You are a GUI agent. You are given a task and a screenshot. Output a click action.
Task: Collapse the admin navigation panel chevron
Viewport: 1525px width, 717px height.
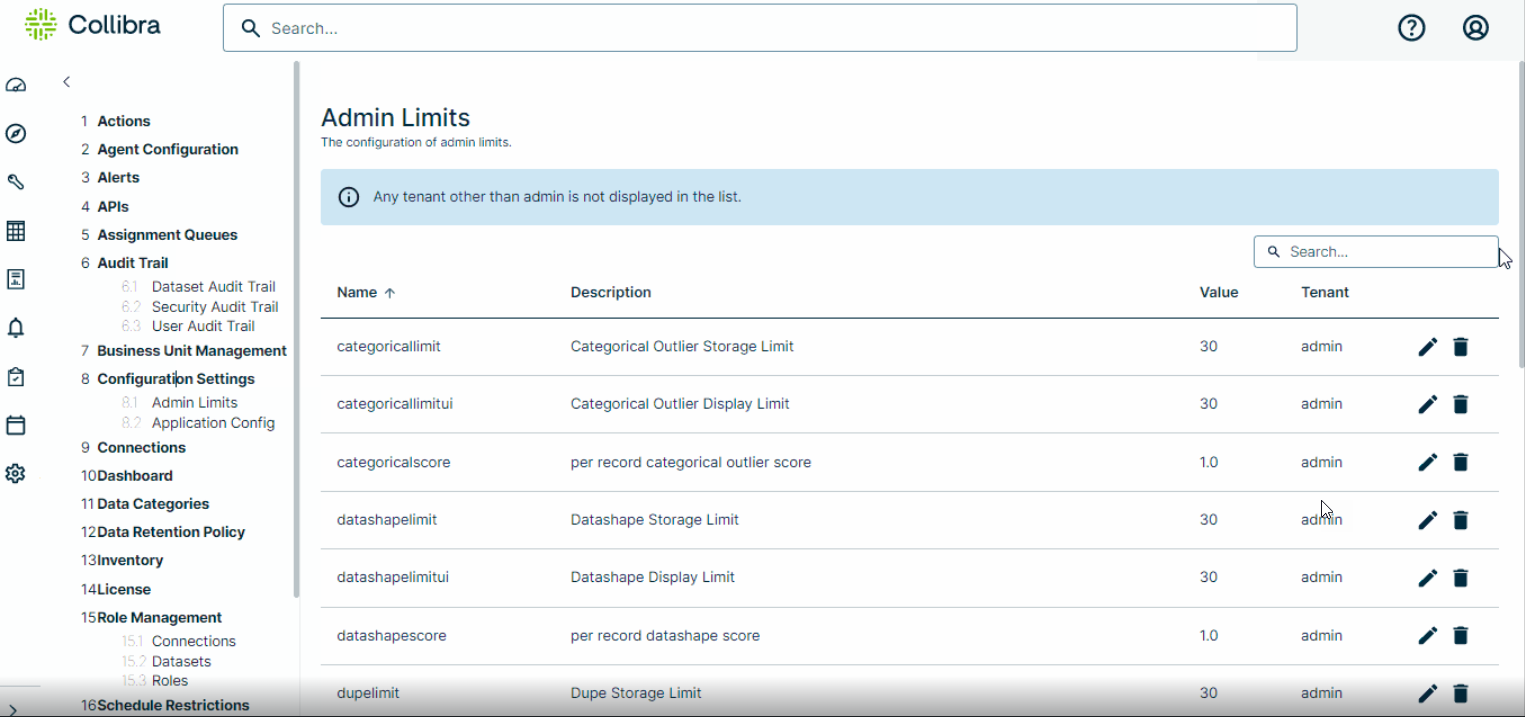[x=66, y=82]
